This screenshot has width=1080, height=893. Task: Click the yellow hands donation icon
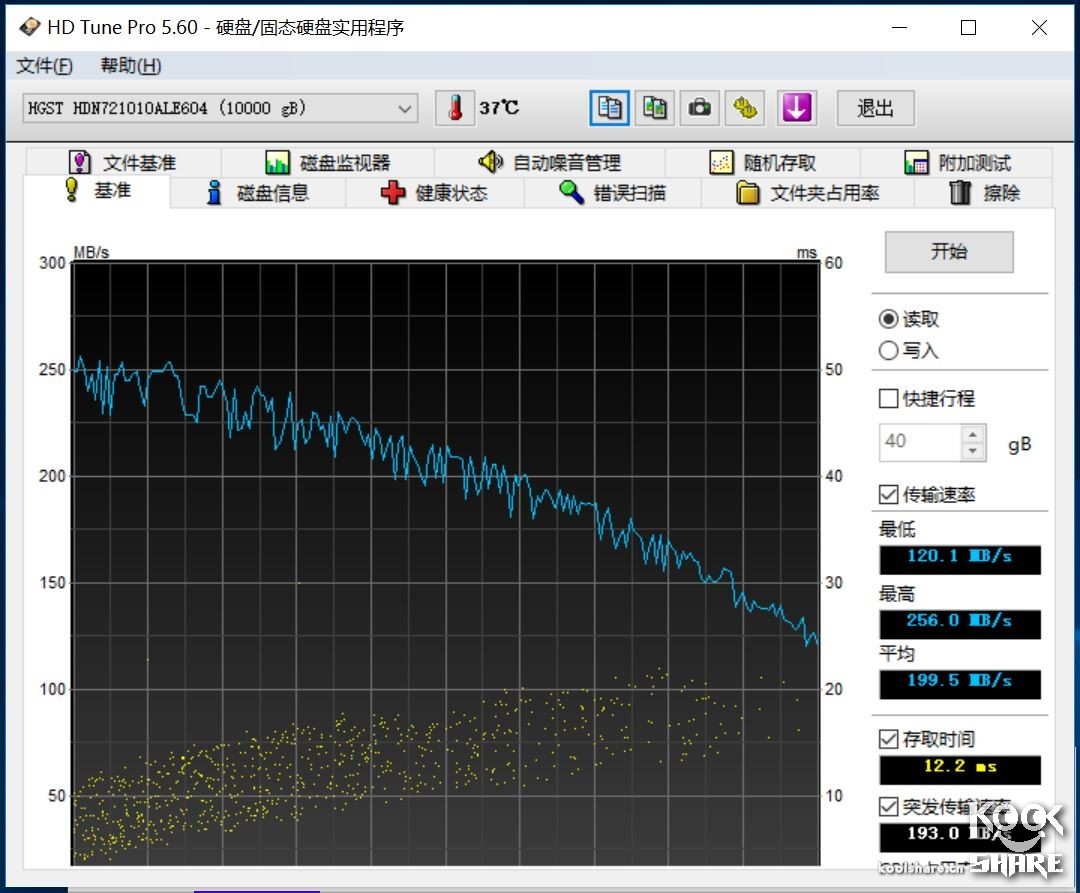[x=744, y=107]
